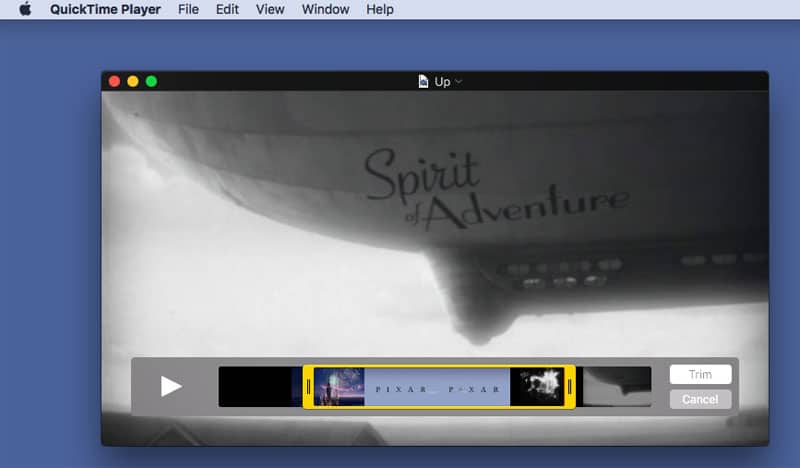Open the View menu

pos(270,9)
